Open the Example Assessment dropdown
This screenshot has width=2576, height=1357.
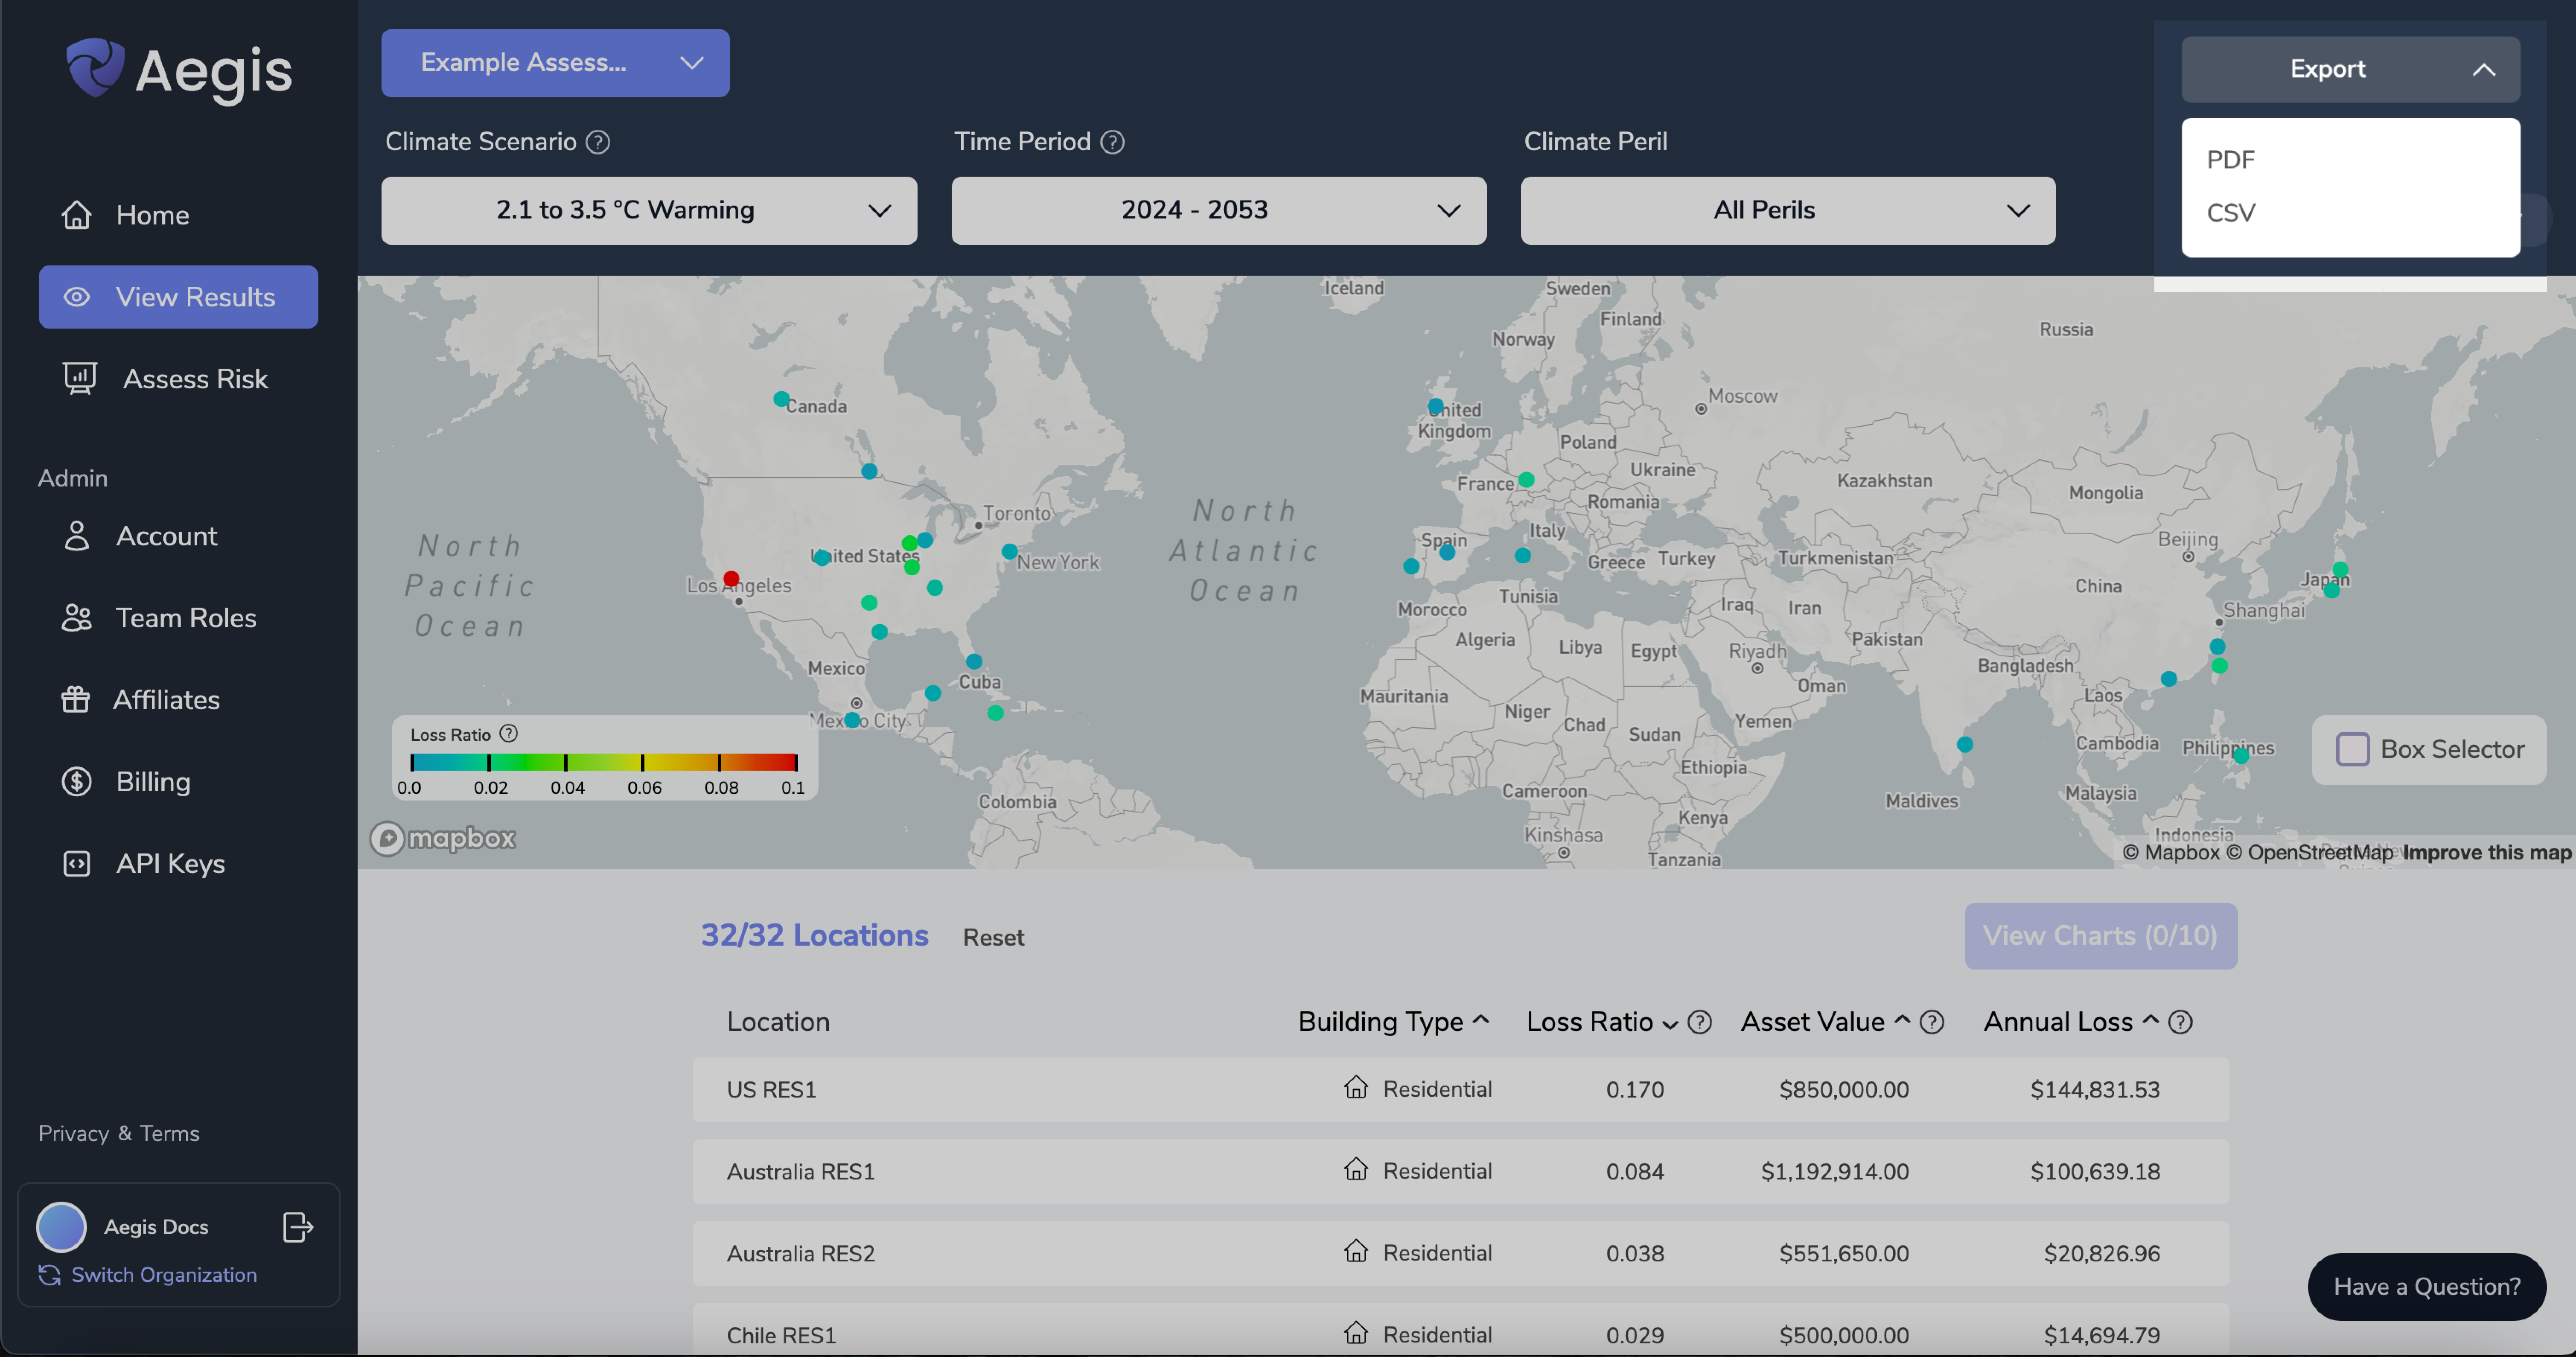(x=555, y=63)
